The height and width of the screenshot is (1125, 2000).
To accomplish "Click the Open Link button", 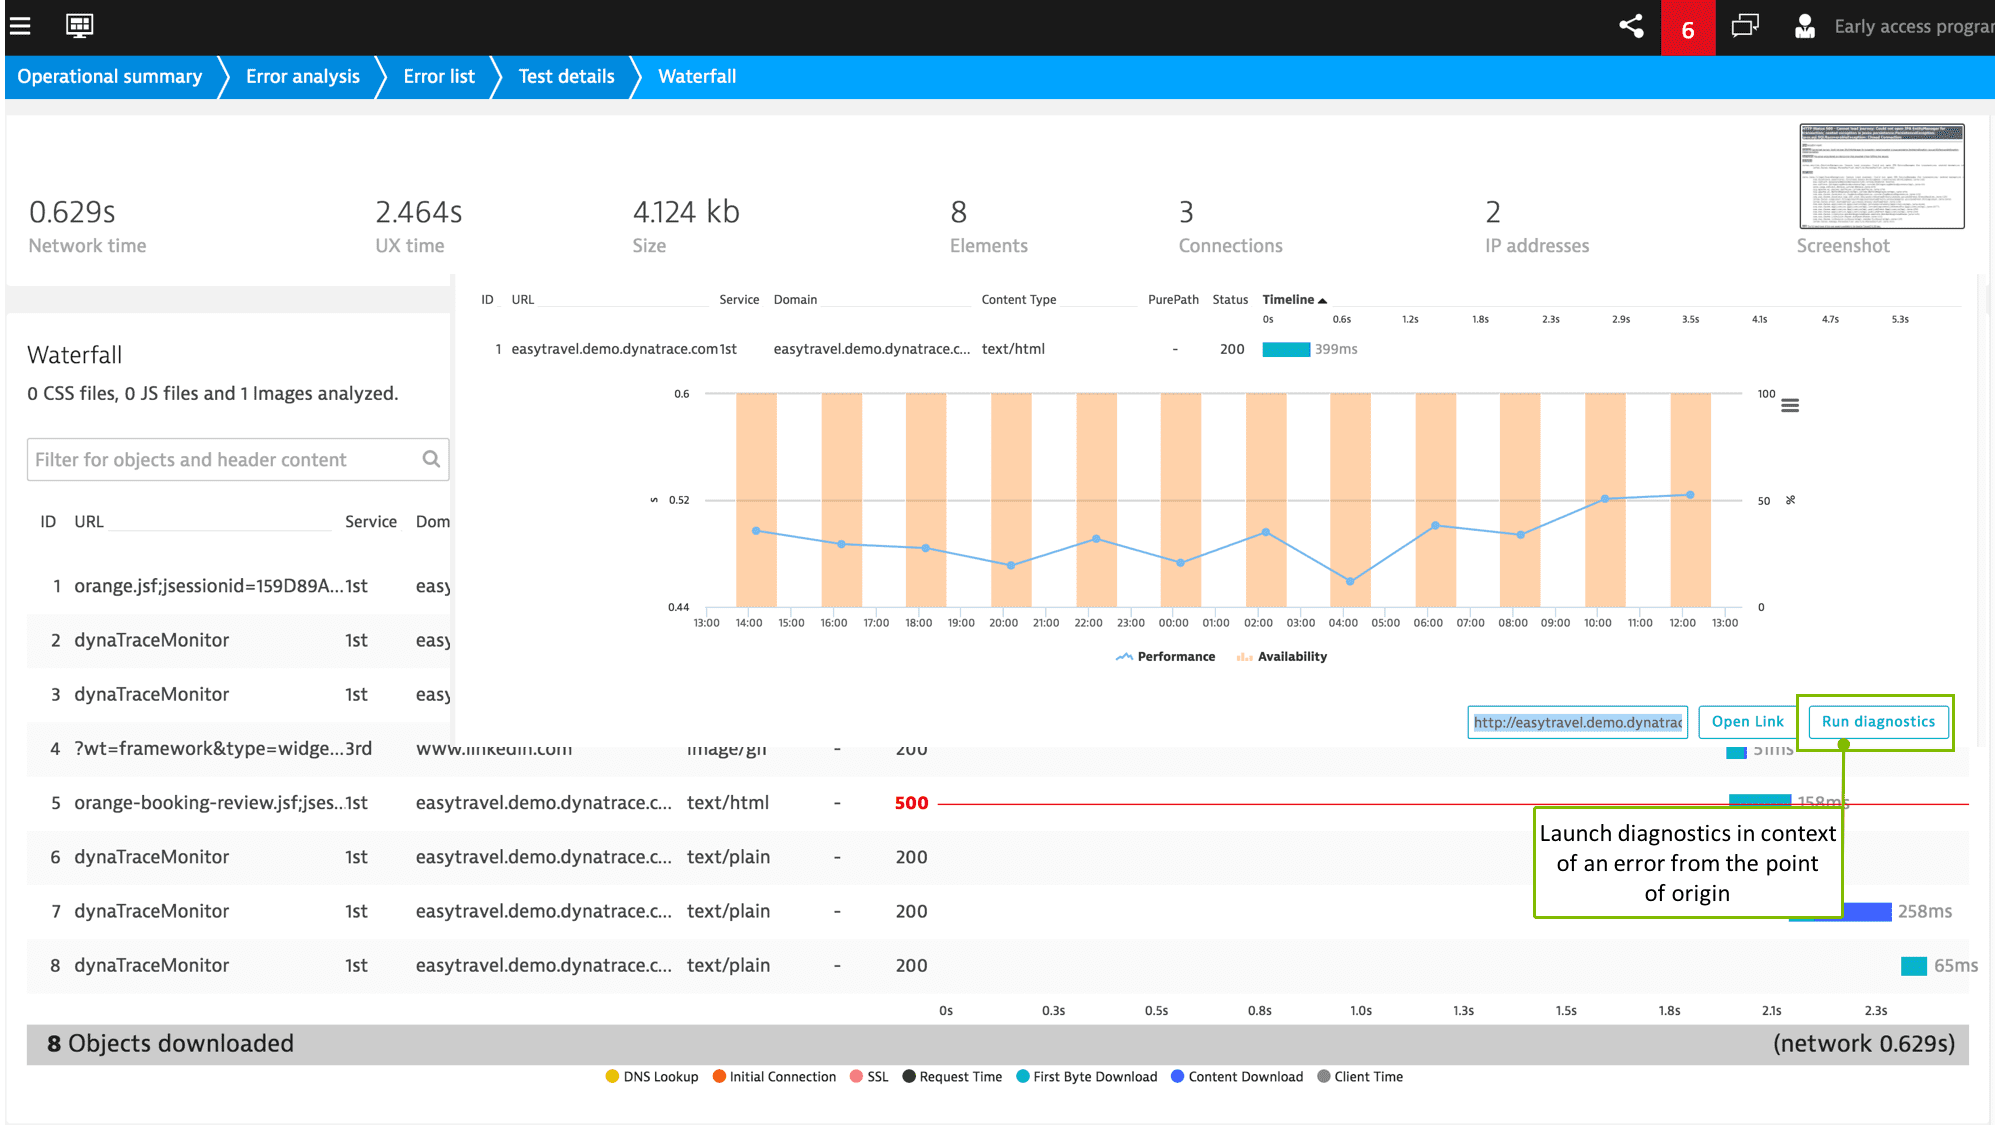I will coord(1747,722).
